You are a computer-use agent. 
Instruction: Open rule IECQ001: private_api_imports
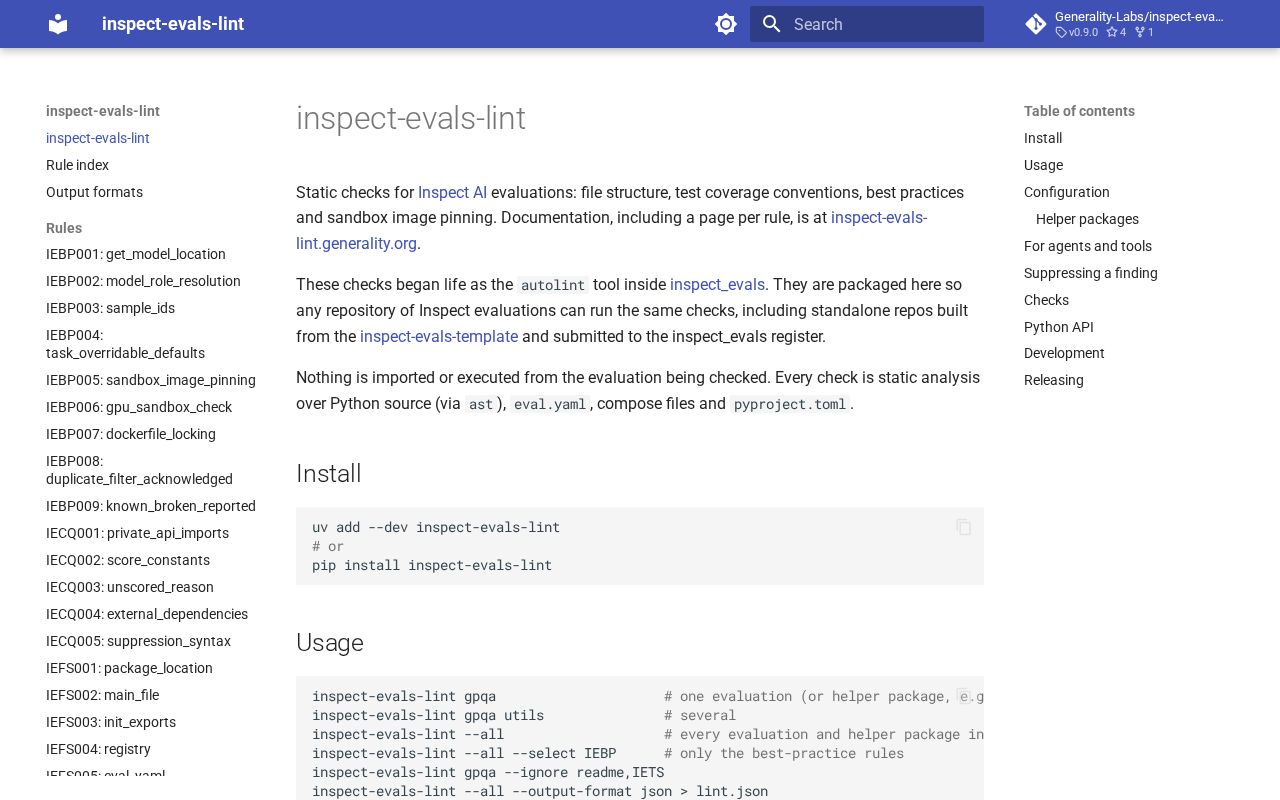137,533
